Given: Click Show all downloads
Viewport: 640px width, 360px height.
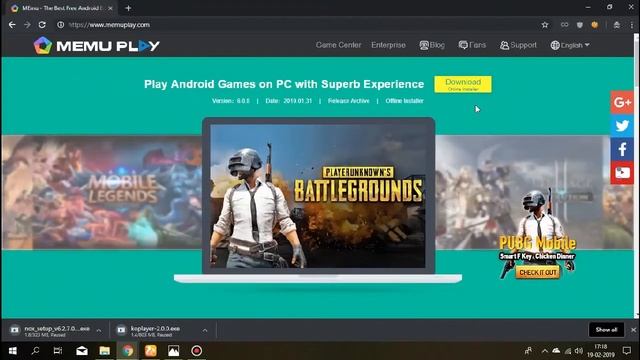Looking at the screenshot, I should coord(606,330).
